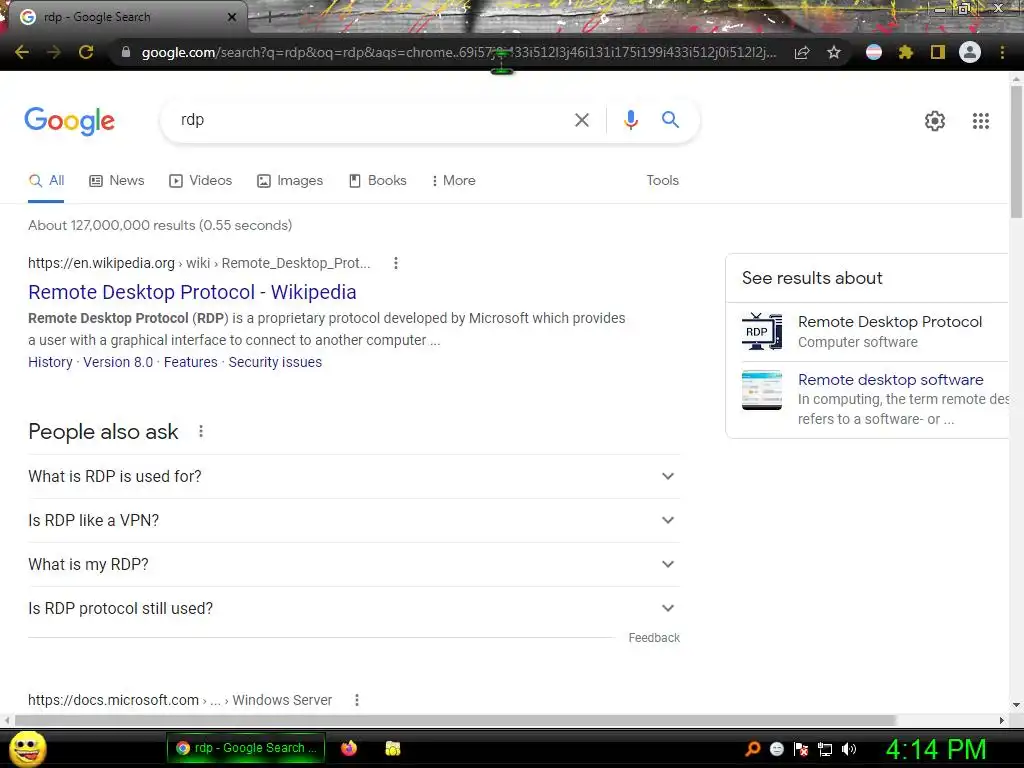This screenshot has height=768, width=1024.
Task: Click horizontal scrollbar right arrow
Action: [1002, 720]
